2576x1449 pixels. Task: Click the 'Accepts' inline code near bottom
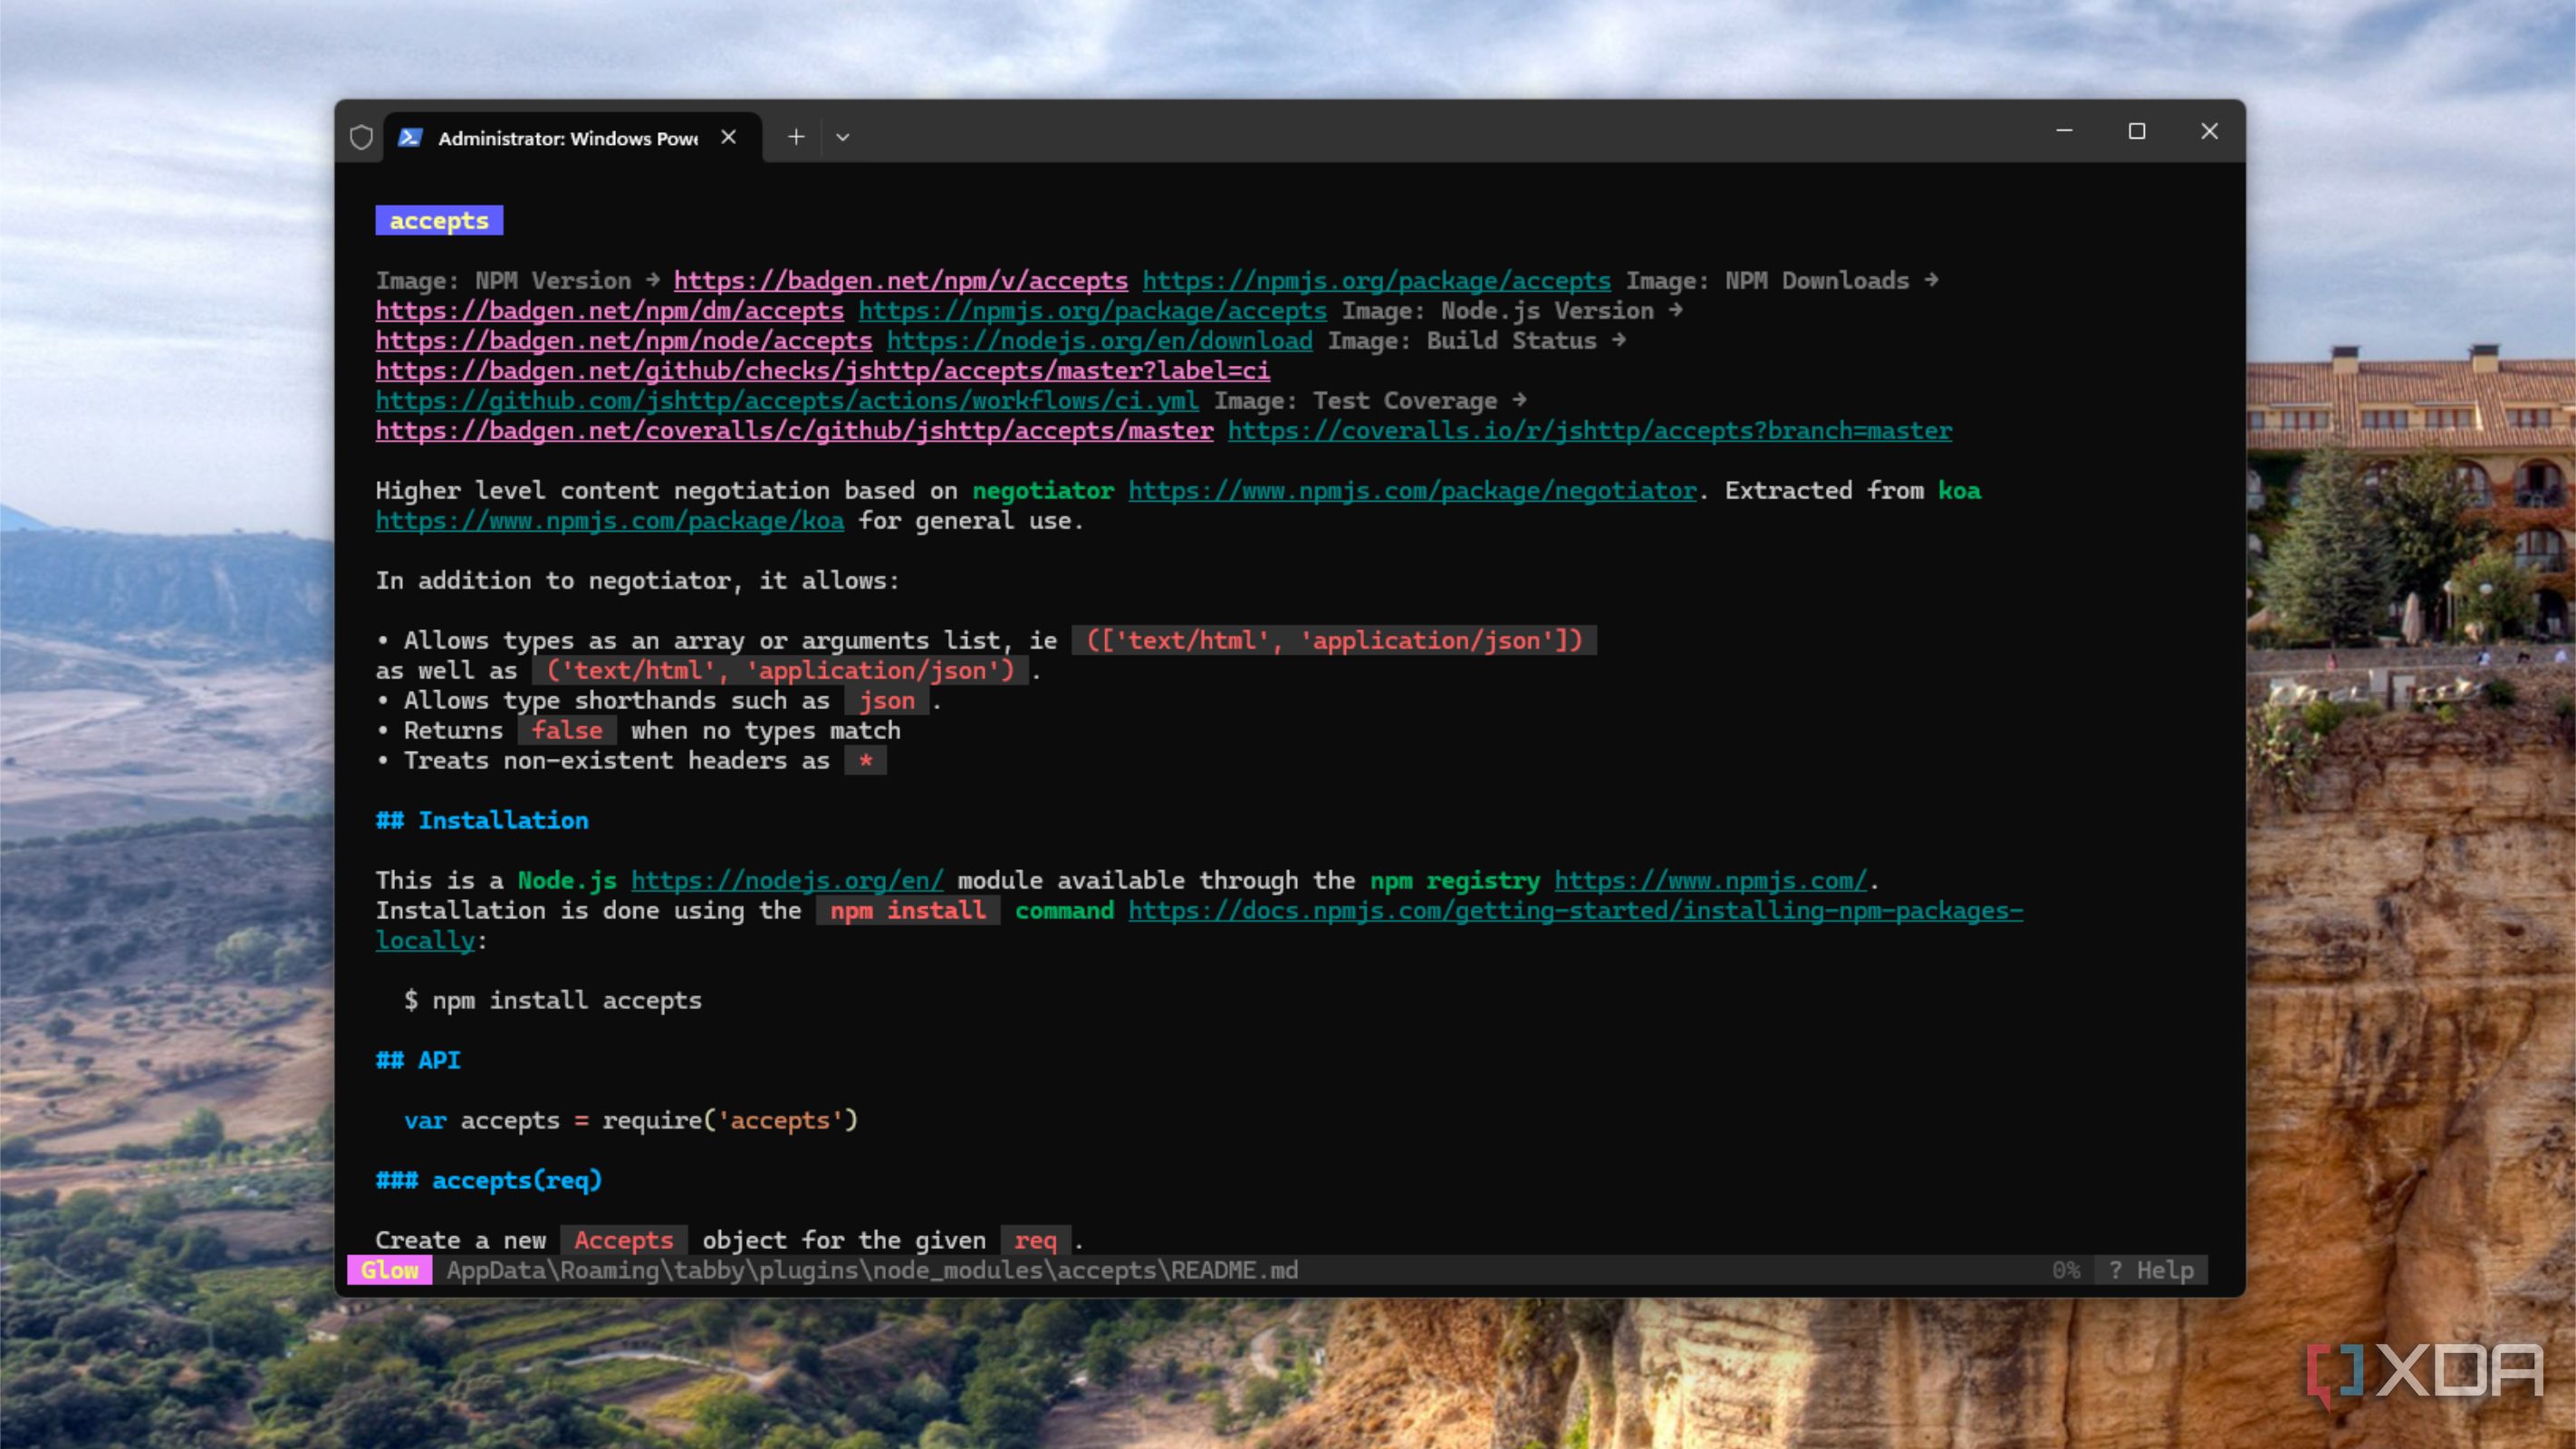624,1241
